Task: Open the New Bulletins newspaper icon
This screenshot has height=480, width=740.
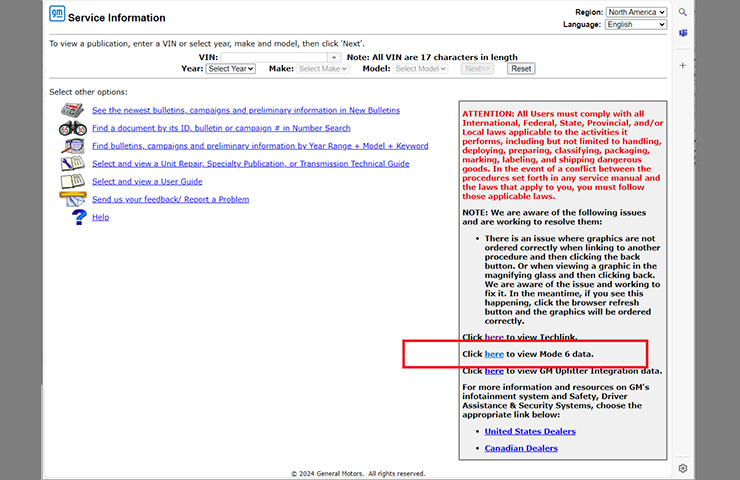Action: point(72,110)
